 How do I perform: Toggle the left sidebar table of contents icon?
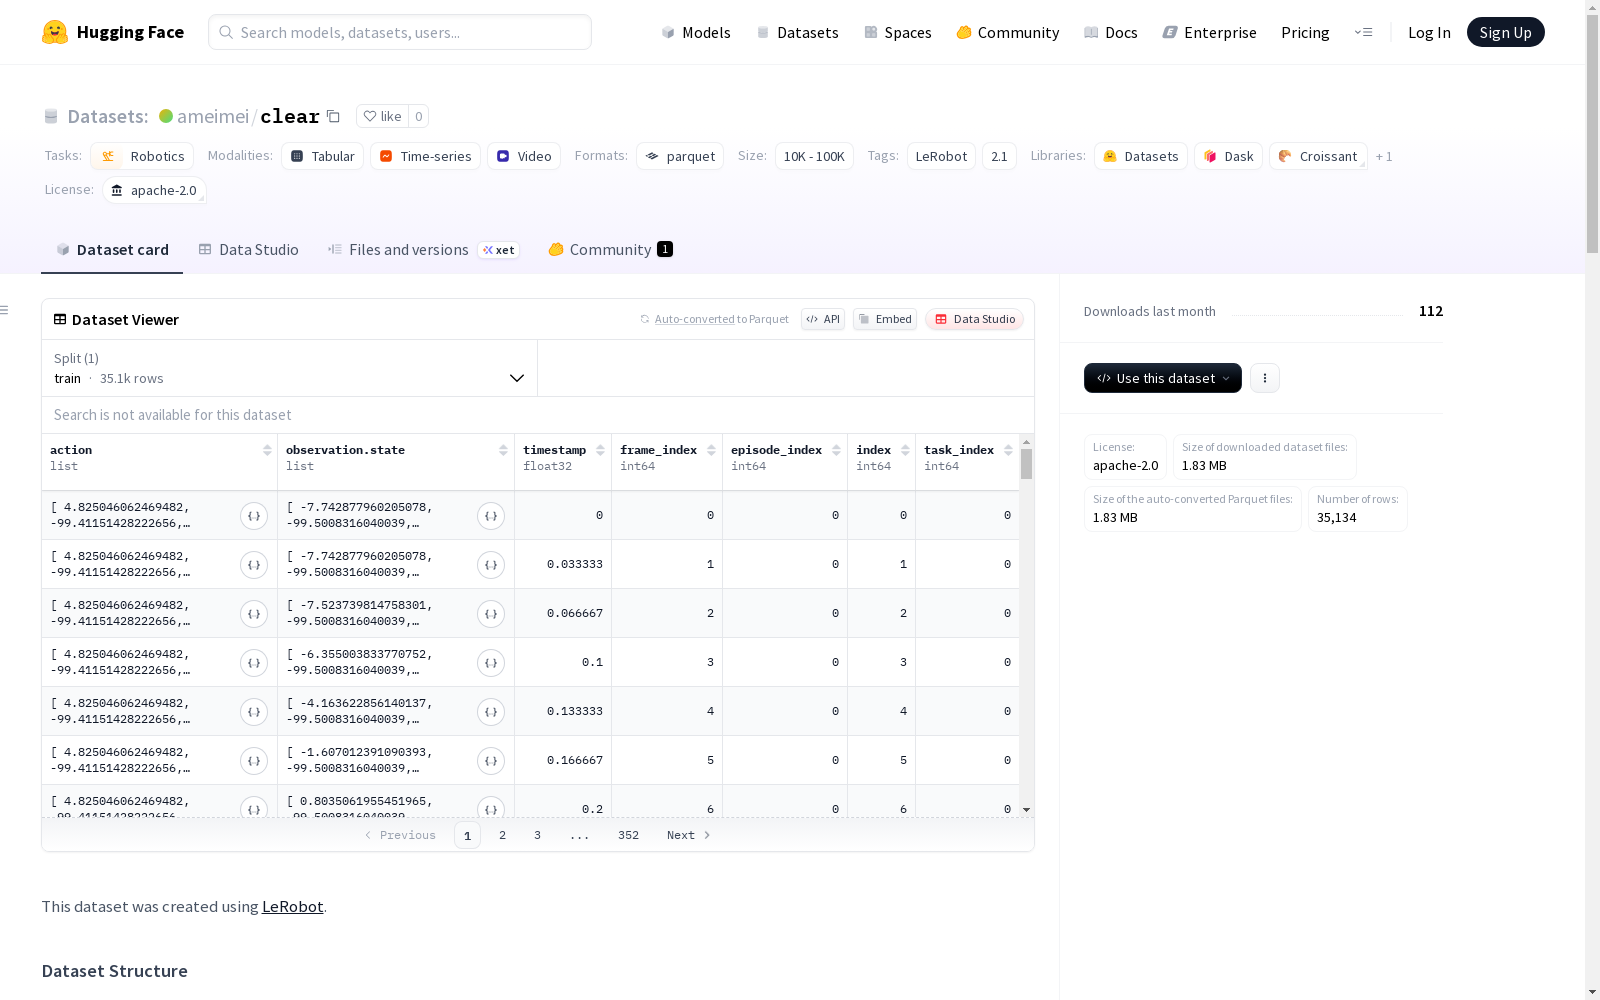coord(4,310)
